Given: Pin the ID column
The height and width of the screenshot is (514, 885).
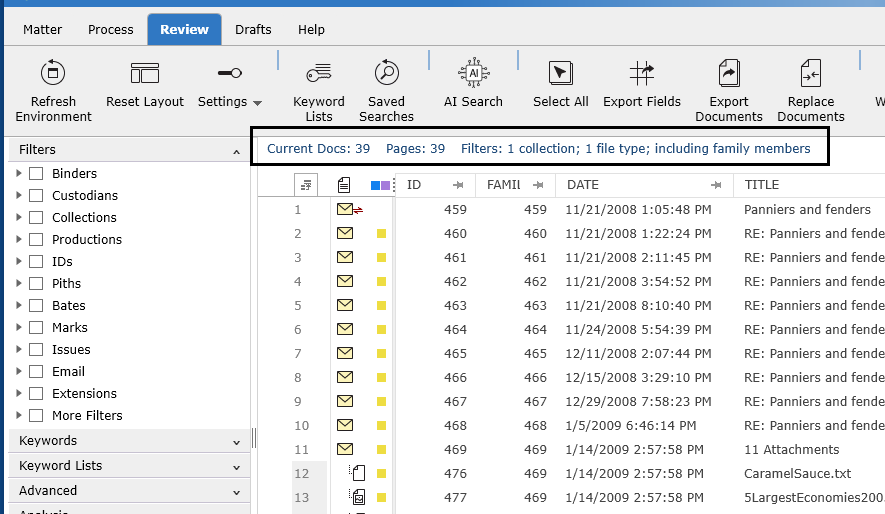Looking at the screenshot, I should (x=458, y=184).
